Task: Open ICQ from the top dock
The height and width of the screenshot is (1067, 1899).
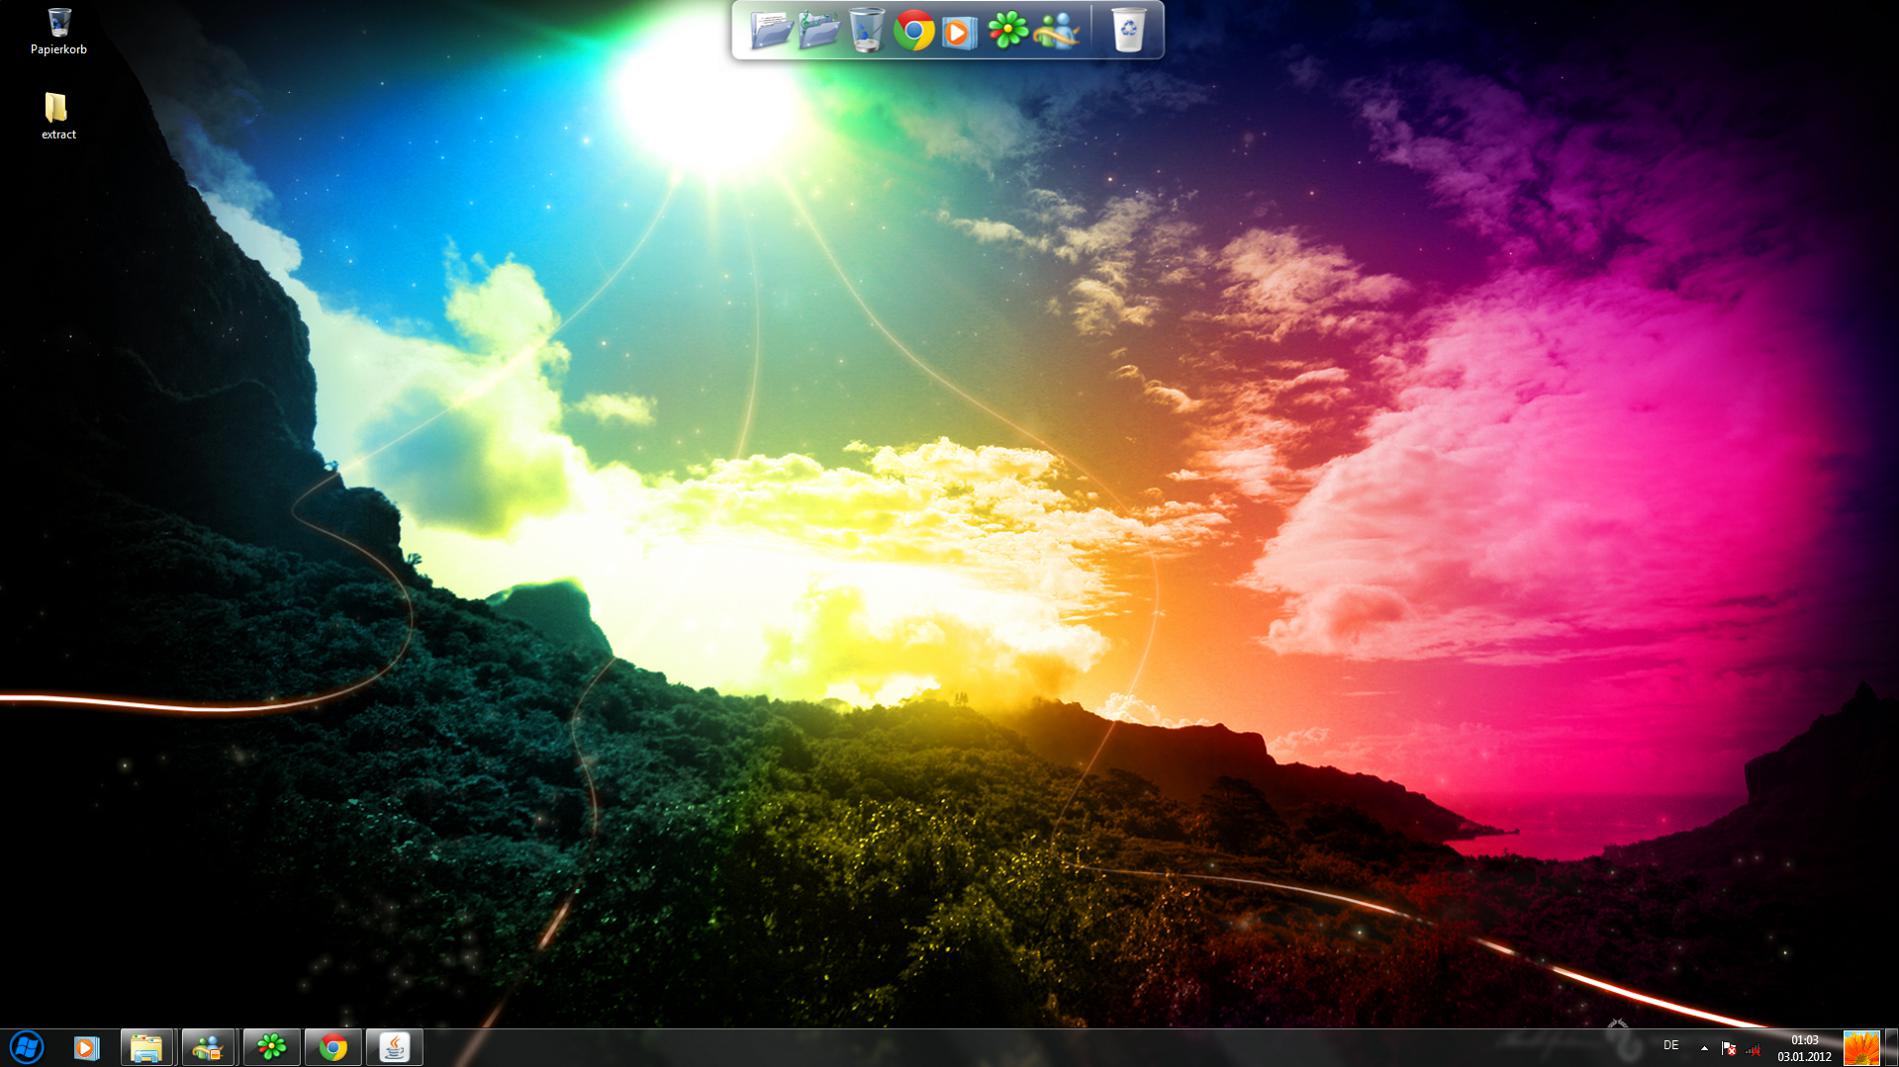Action: click(1007, 31)
